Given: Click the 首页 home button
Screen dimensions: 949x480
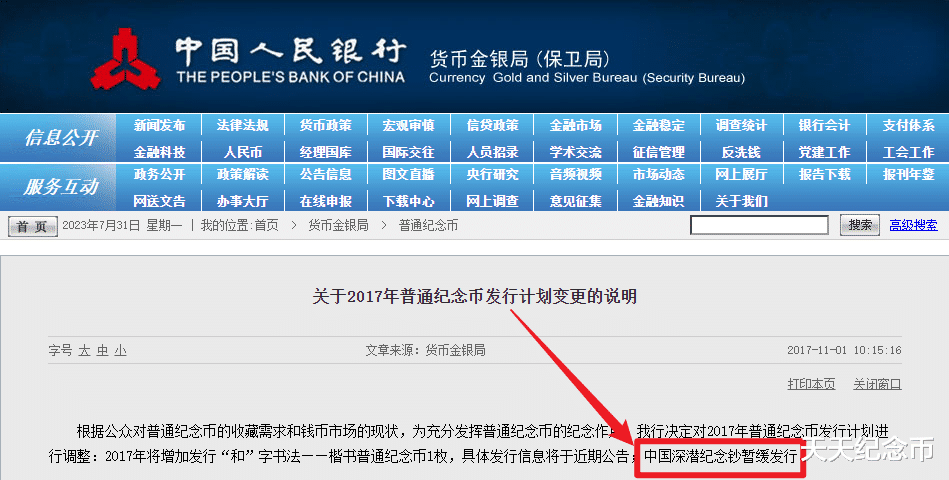Looking at the screenshot, I should (x=33, y=226).
